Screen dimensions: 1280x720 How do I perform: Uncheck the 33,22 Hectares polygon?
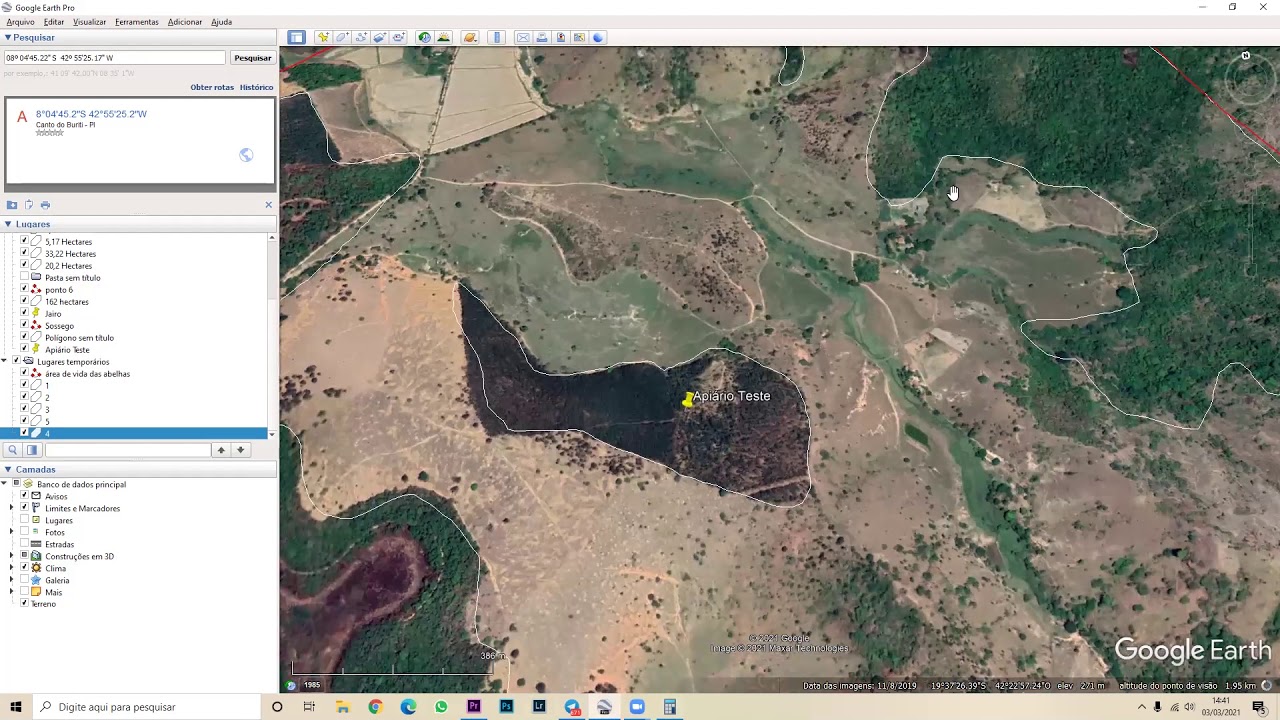pyautogui.click(x=25, y=253)
